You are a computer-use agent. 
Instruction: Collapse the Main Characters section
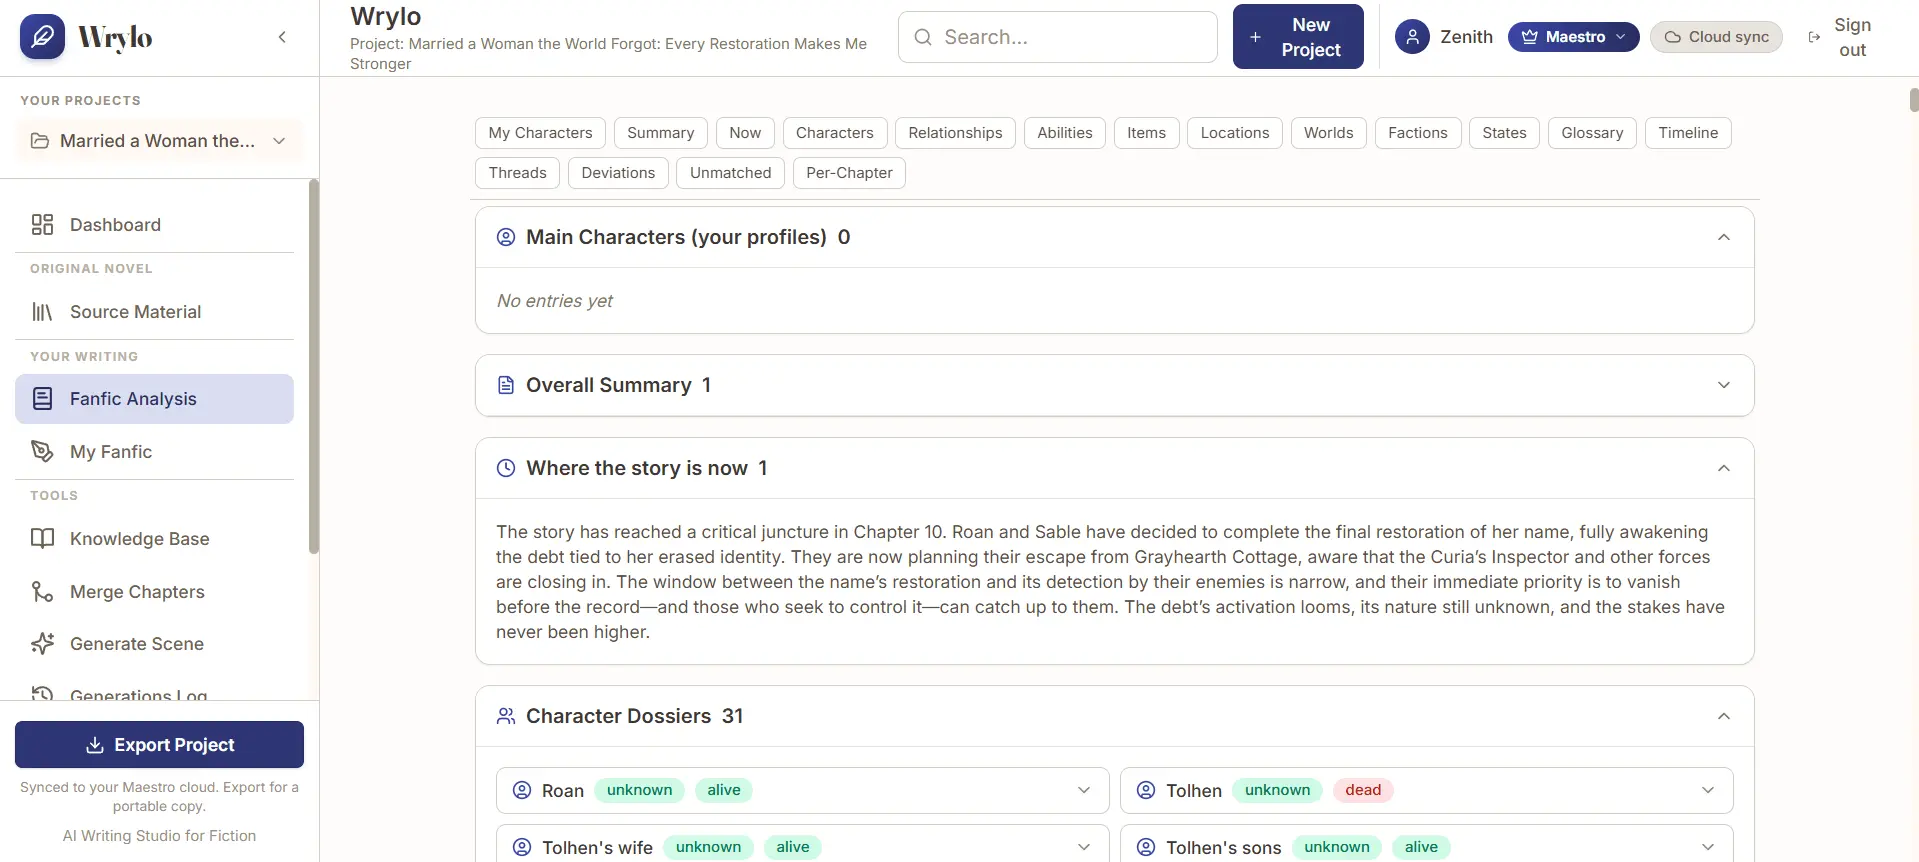point(1724,237)
